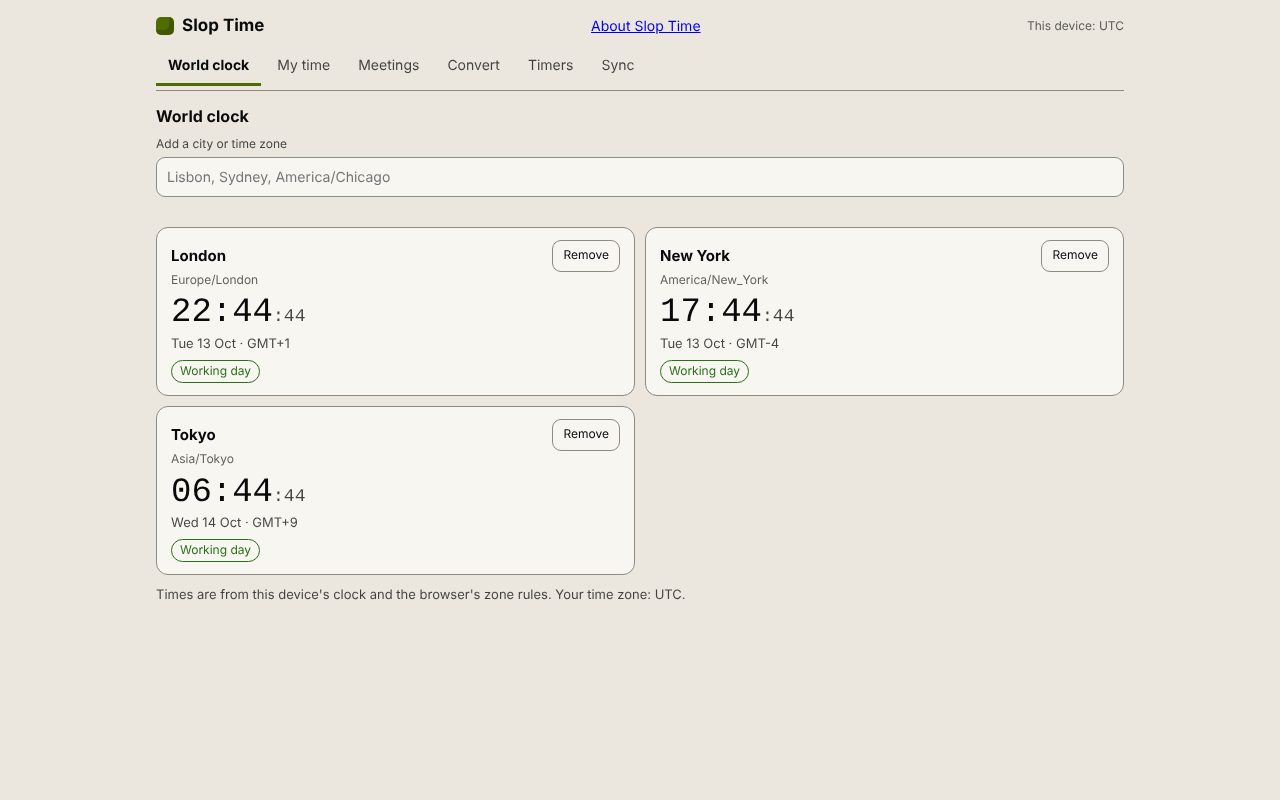Click the Tokyo 06:44 time display
Viewport: 1280px width, 800px height.
pos(238,491)
